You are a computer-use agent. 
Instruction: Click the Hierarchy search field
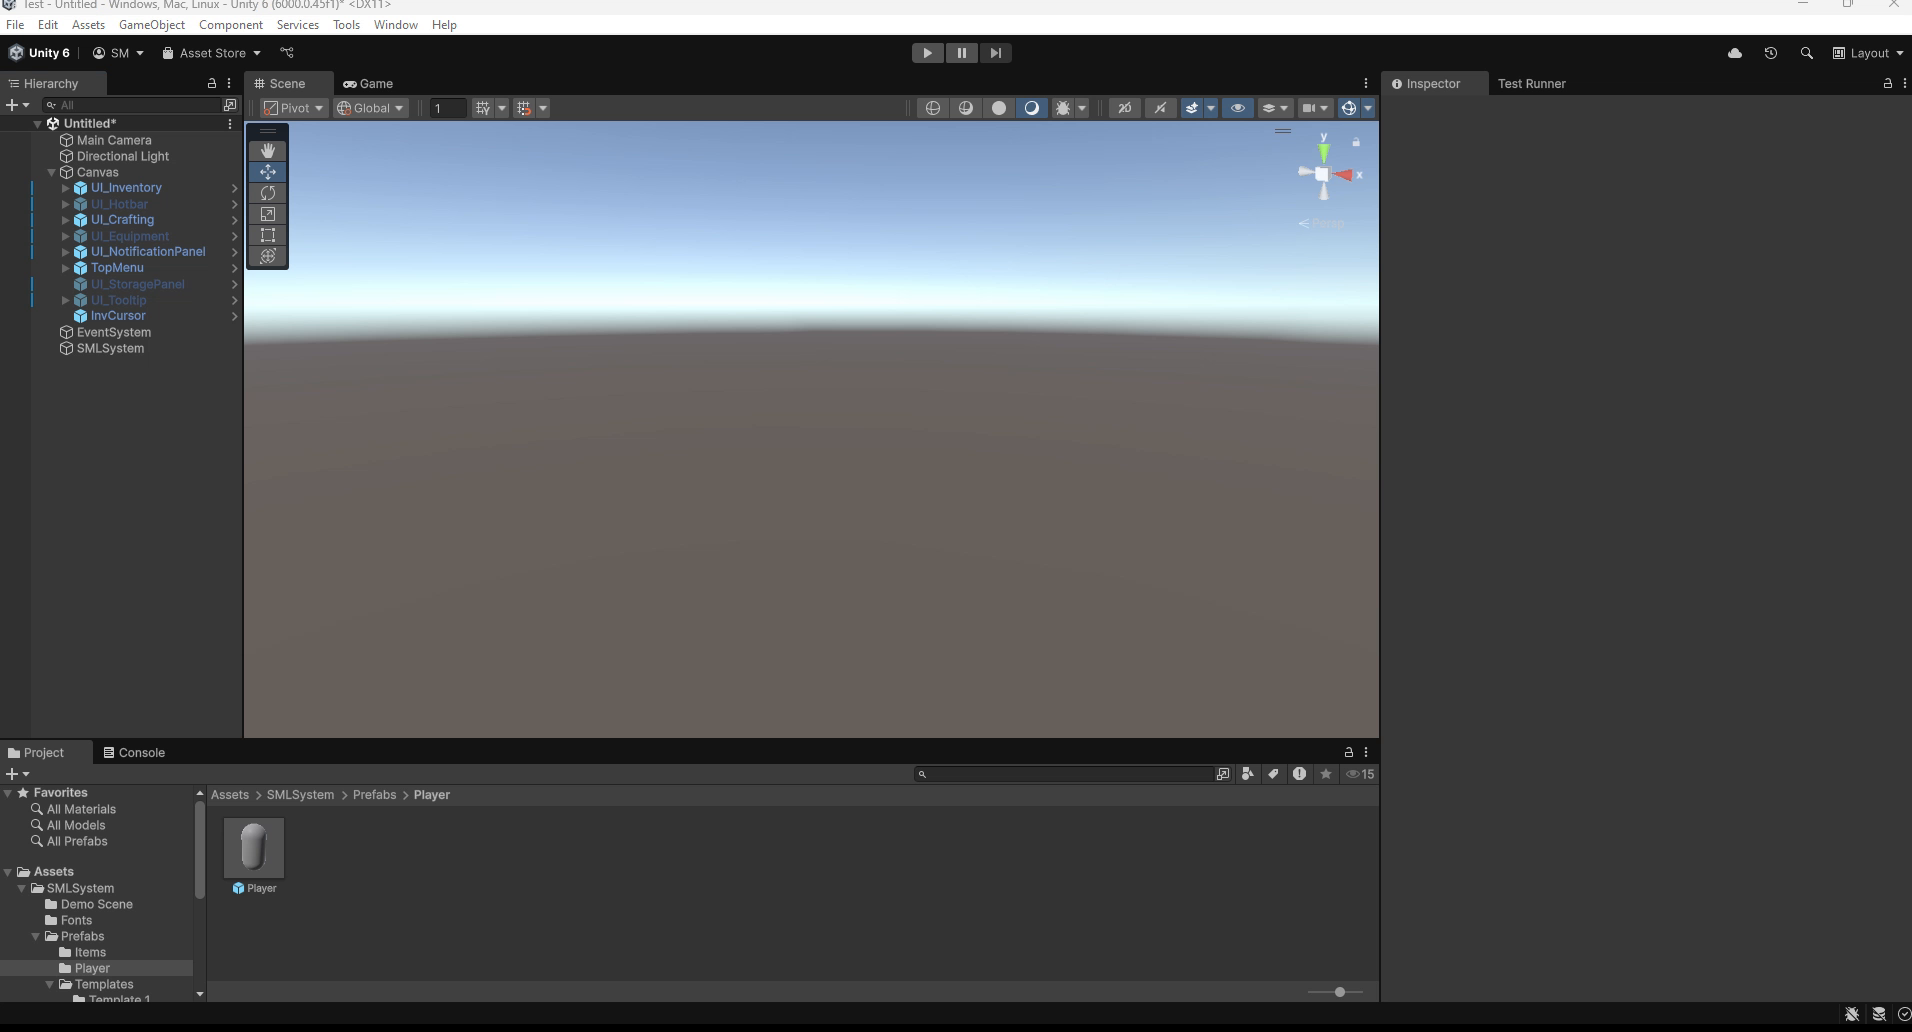pyautogui.click(x=133, y=105)
